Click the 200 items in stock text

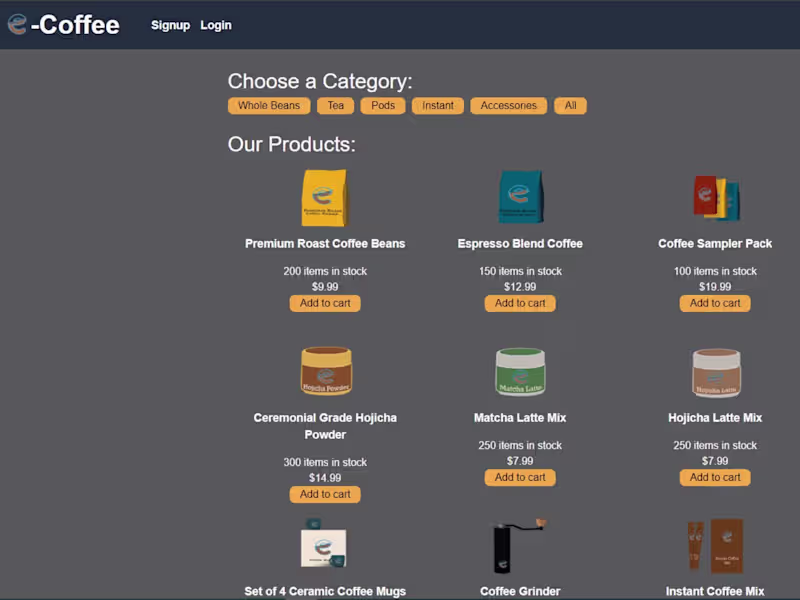click(325, 271)
